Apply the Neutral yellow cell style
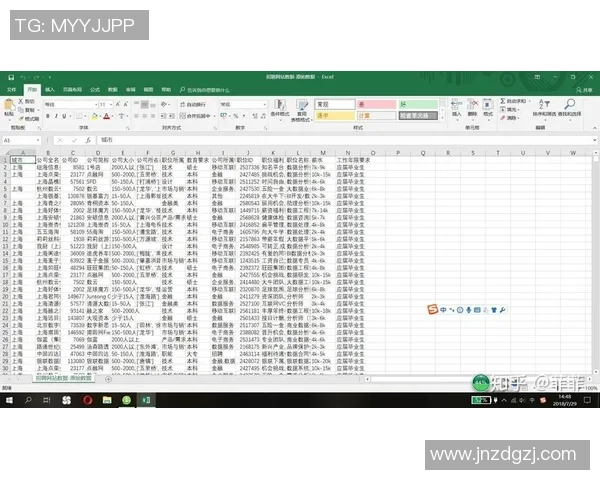Viewport: 600px width, 480px height. (x=335, y=116)
